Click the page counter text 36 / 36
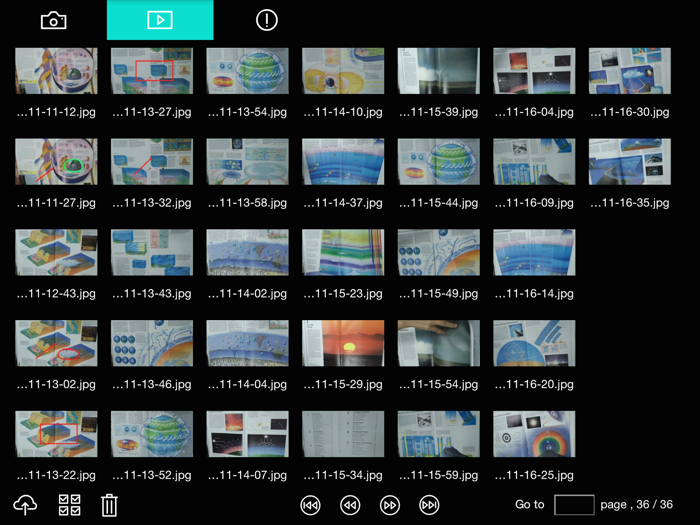 pos(654,504)
